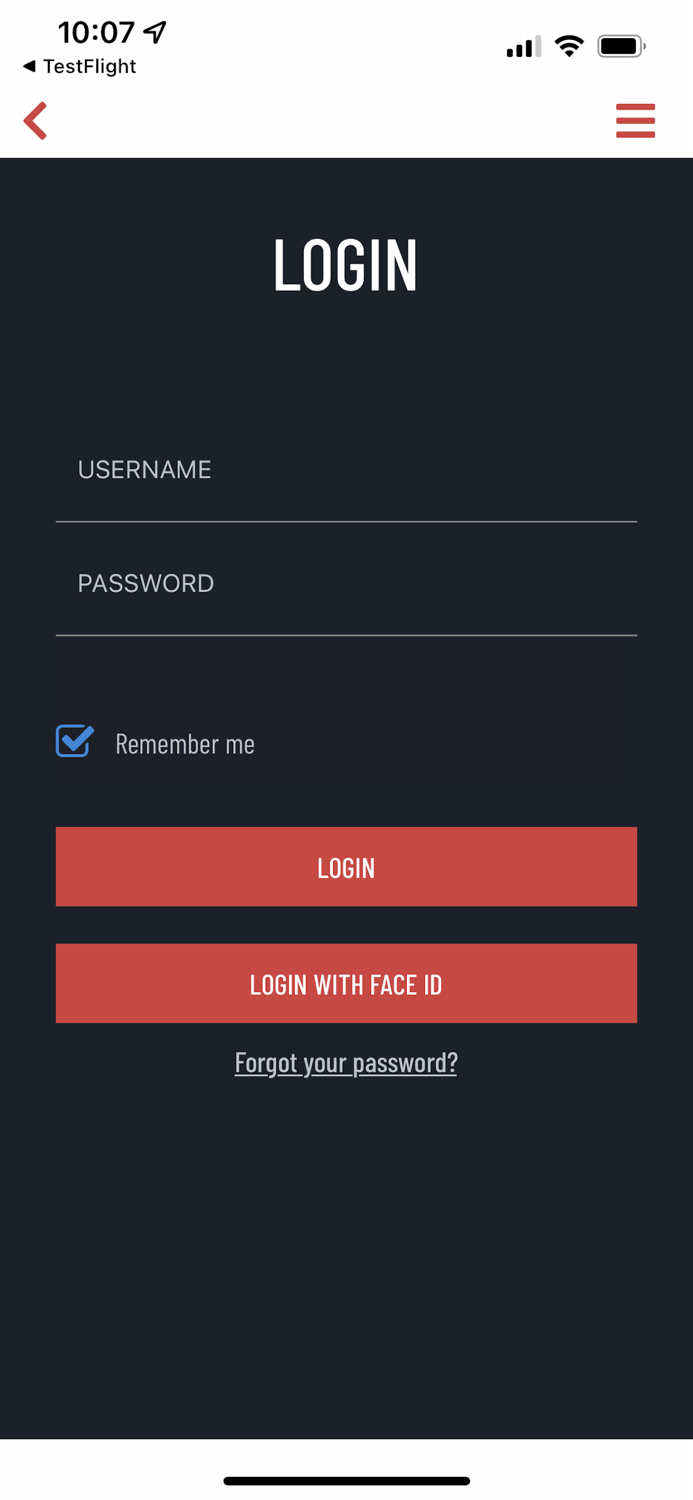
Task: Tap the battery icon in status bar
Action: [x=620, y=44]
